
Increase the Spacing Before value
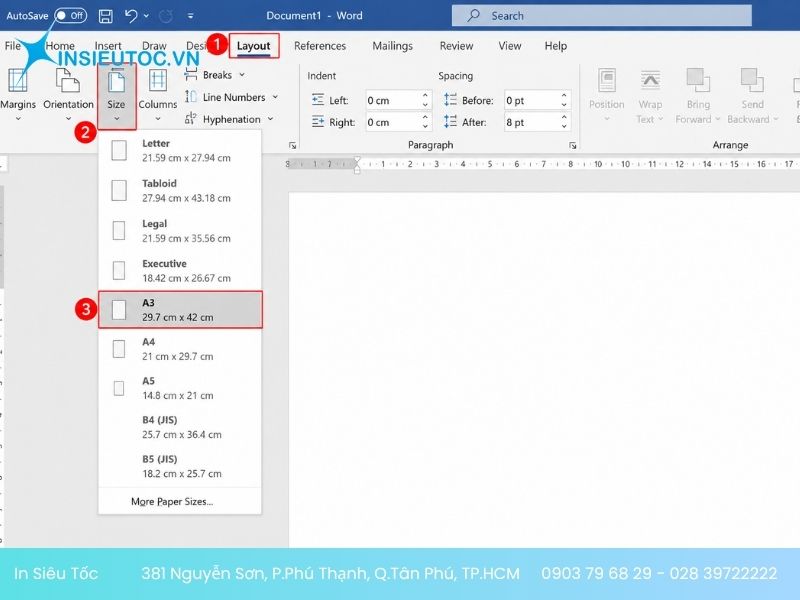[564, 95]
